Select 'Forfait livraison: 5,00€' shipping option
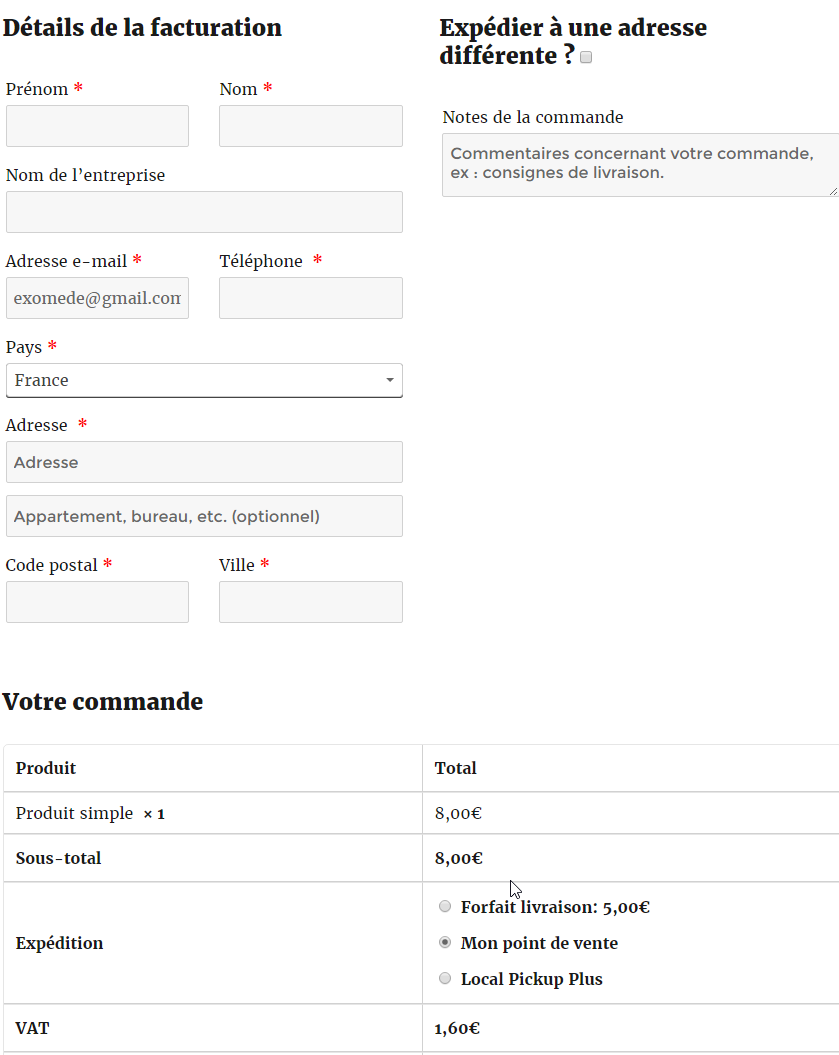 [445, 906]
